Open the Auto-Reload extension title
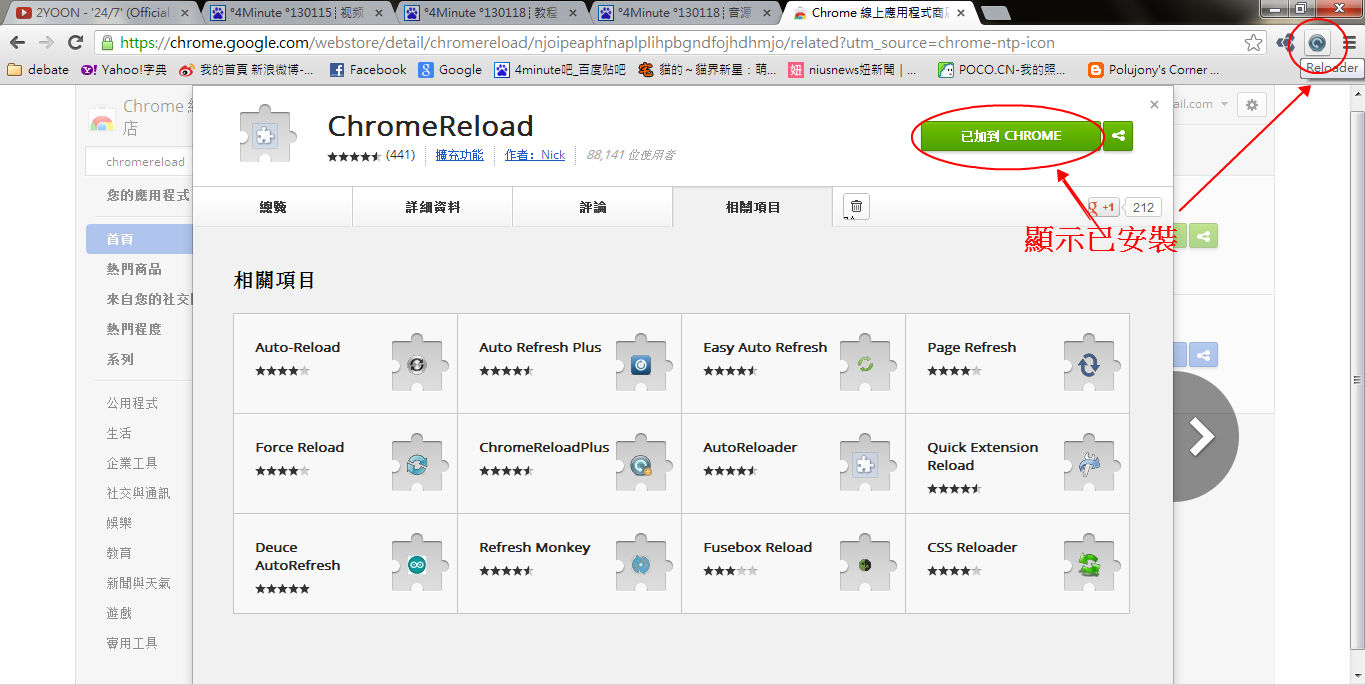 [x=297, y=347]
